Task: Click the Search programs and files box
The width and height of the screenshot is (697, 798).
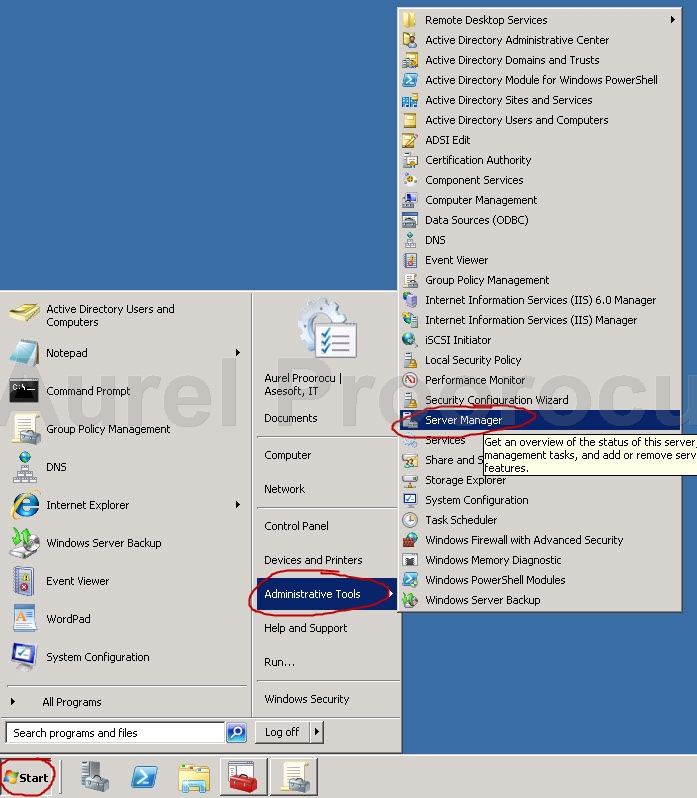Action: click(x=115, y=732)
